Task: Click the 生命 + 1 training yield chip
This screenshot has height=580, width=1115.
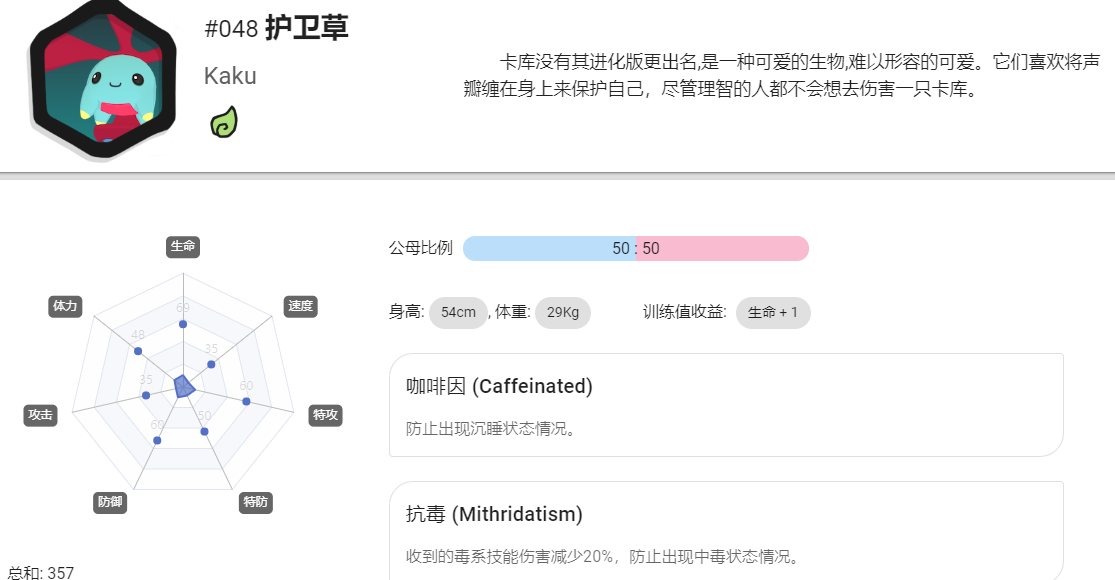Action: [x=773, y=313]
